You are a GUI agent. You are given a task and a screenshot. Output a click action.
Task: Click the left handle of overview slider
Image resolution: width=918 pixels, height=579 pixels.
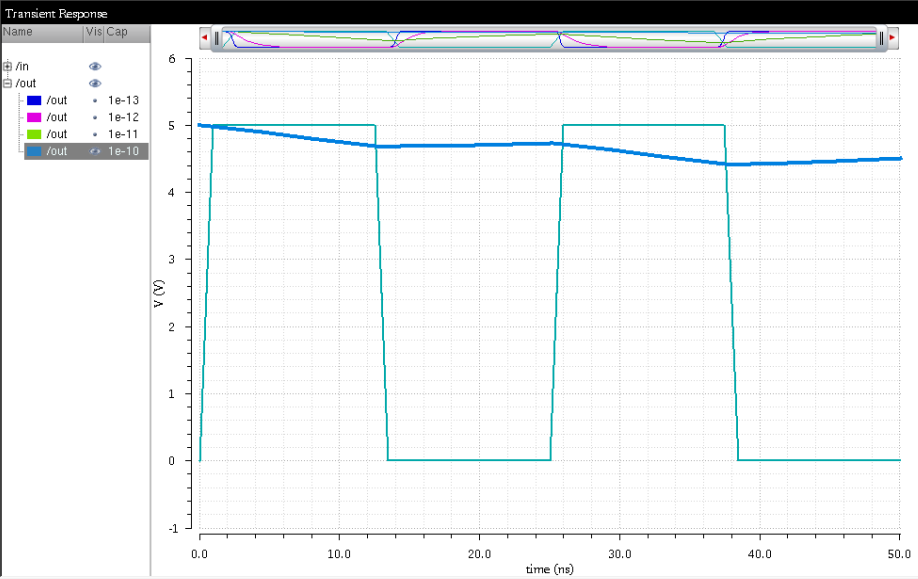[x=216, y=38]
